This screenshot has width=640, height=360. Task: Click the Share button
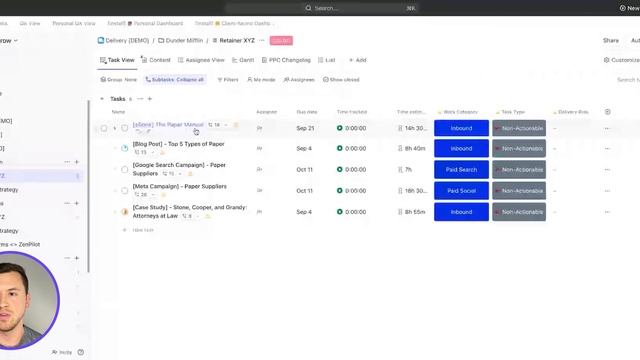point(611,40)
